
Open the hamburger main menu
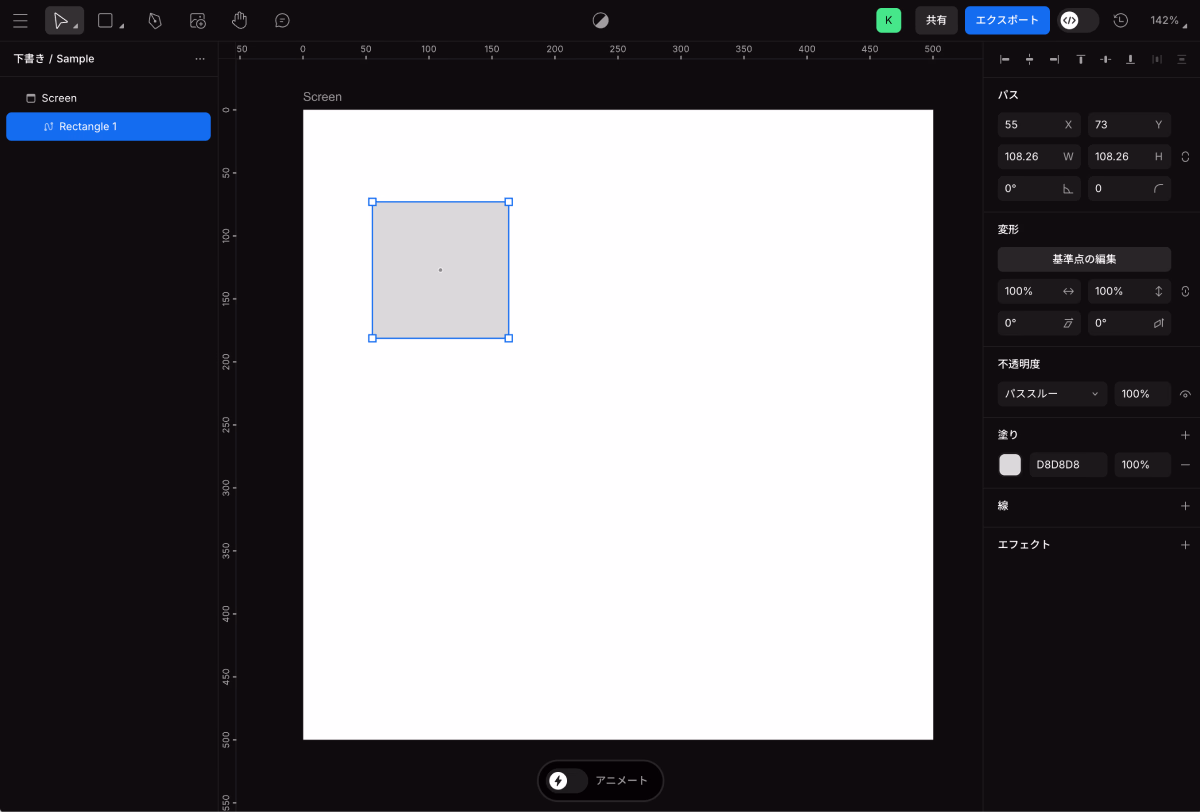click(20, 21)
